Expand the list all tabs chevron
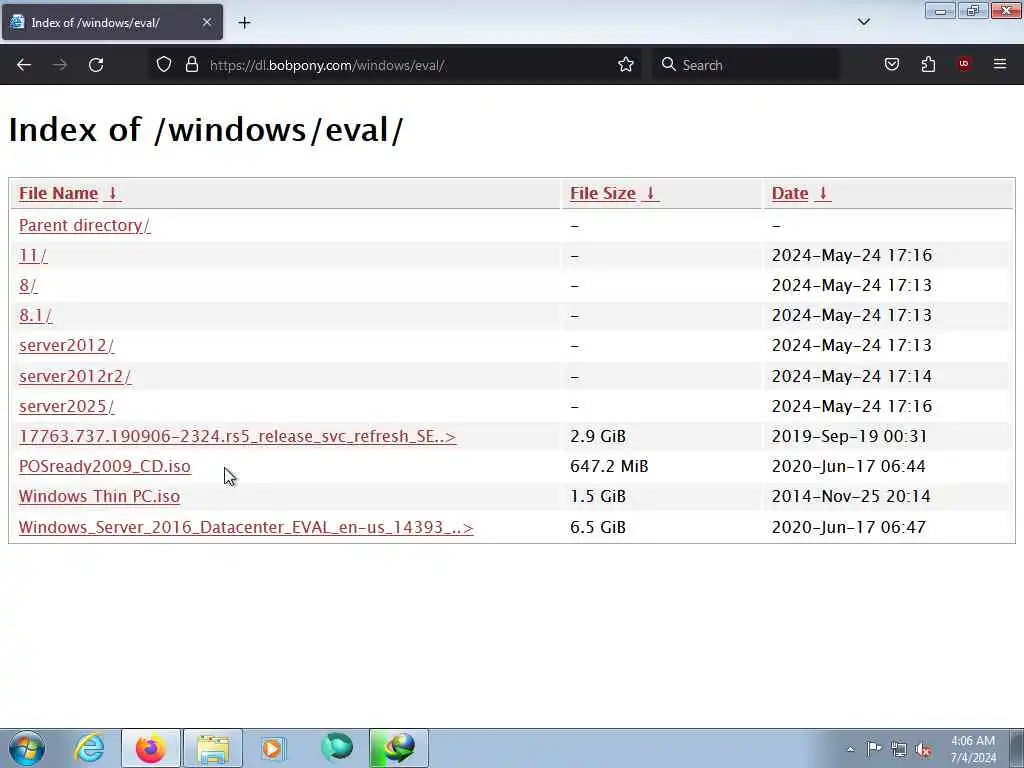The image size is (1024, 768). 864,22
